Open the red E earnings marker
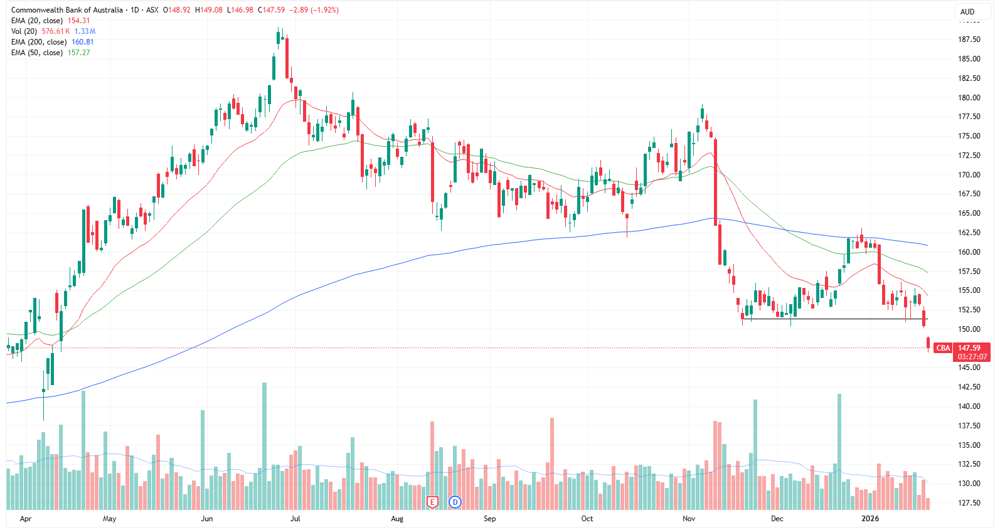The height and width of the screenshot is (530, 1000). (433, 502)
